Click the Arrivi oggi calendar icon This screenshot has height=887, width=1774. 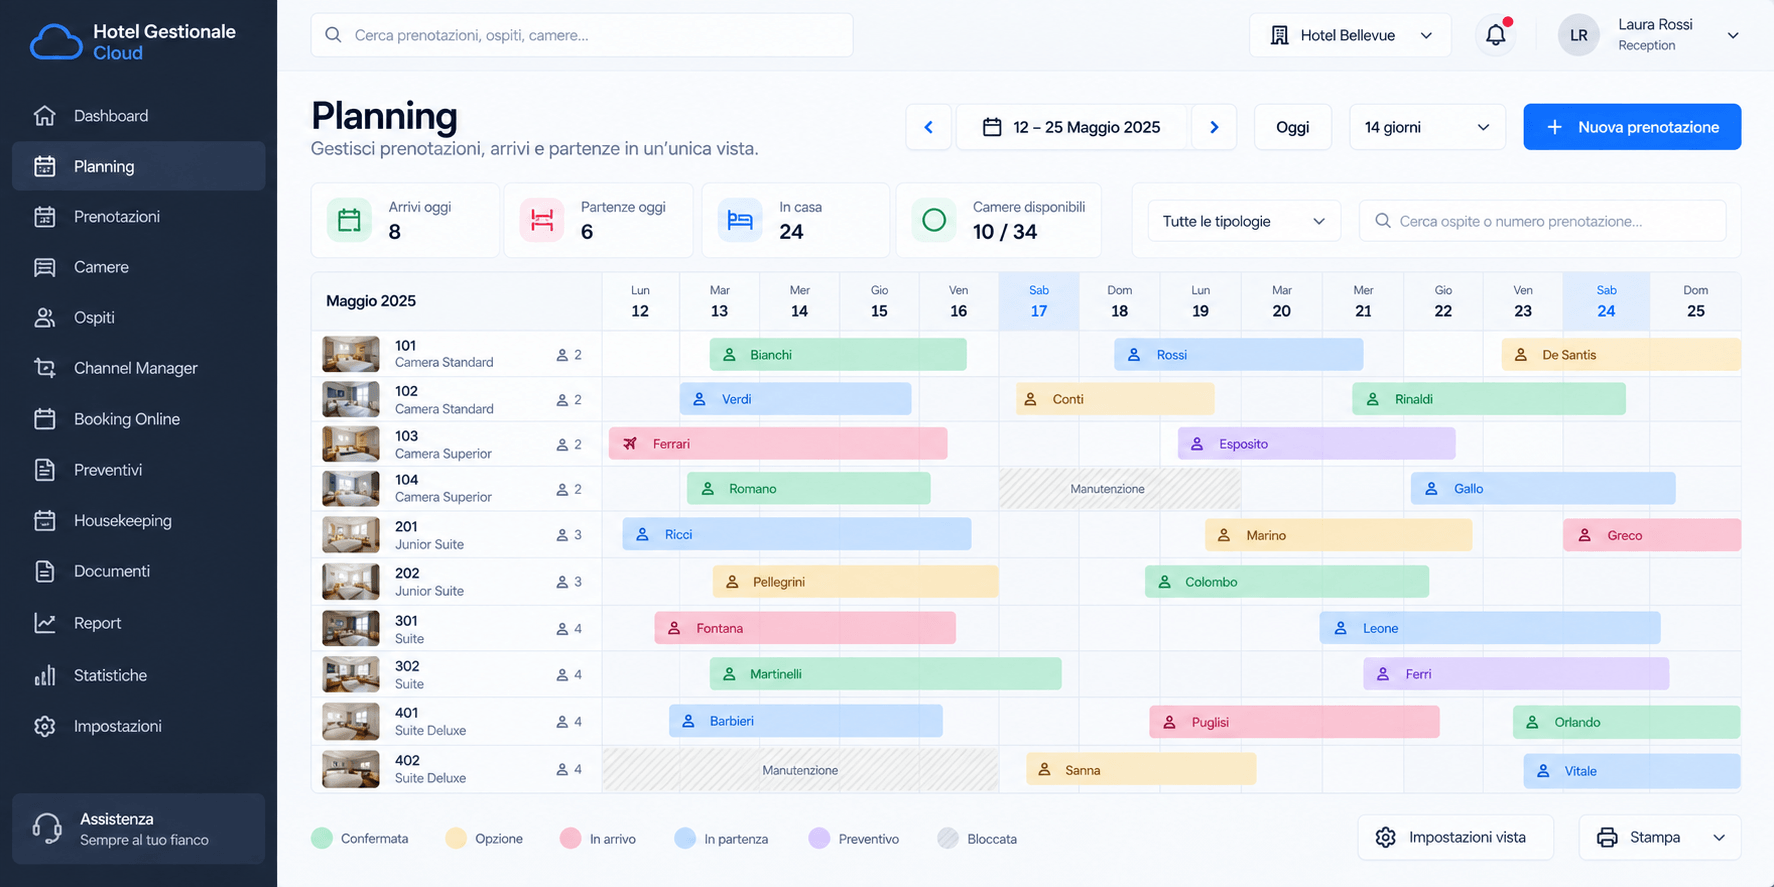pos(349,220)
